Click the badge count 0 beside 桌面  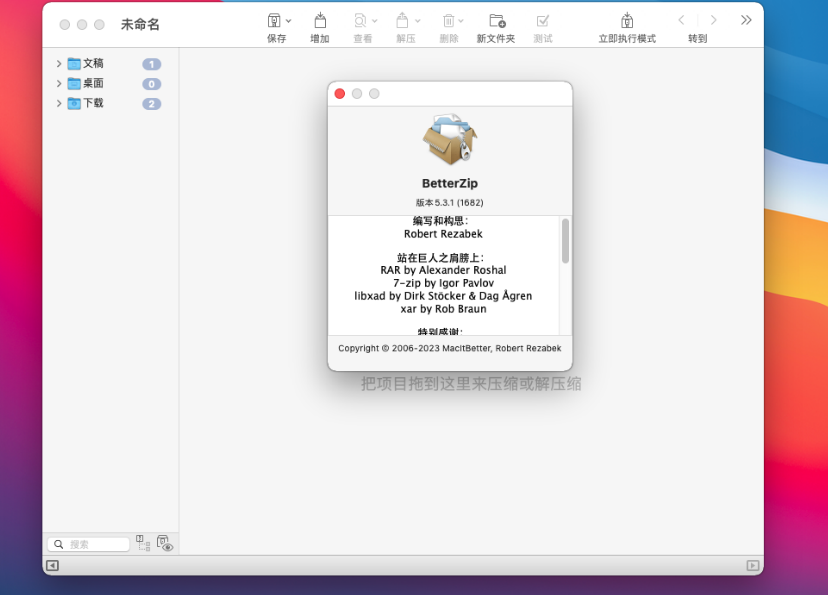152,84
